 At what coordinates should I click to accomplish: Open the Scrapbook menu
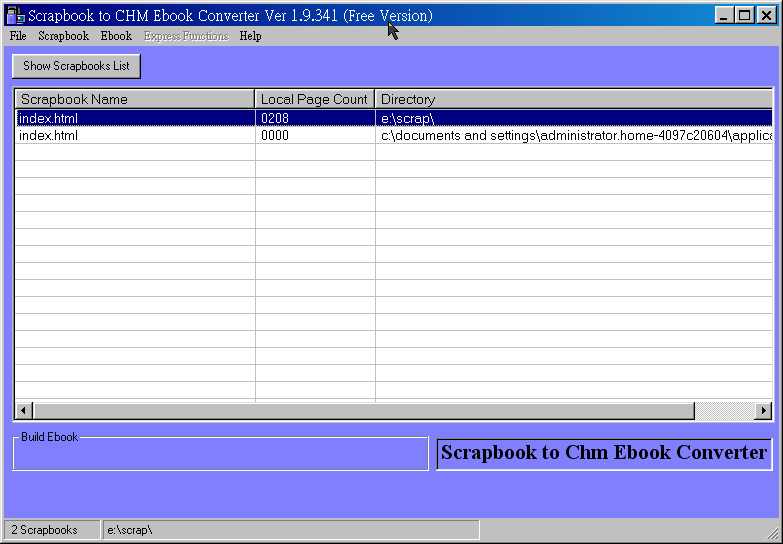click(63, 36)
